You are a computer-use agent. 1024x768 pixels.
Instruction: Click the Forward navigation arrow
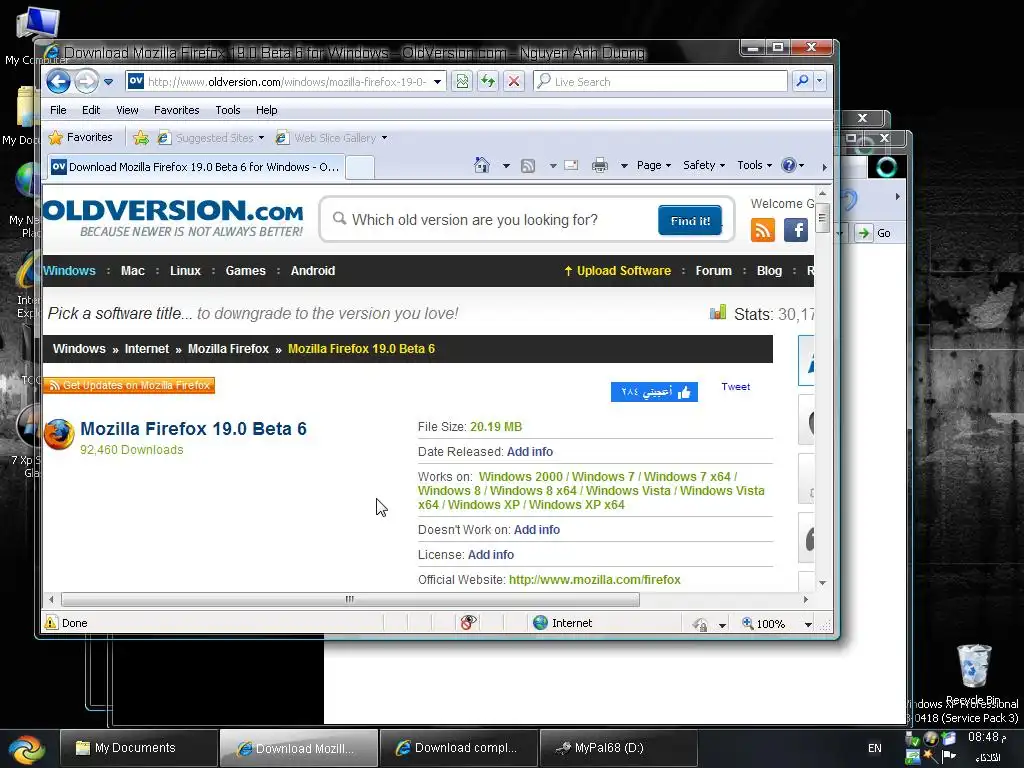[x=86, y=82]
